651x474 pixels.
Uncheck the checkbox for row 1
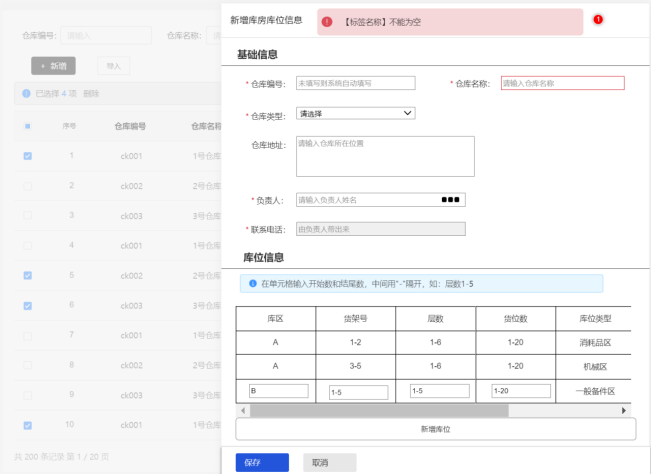tap(27, 156)
